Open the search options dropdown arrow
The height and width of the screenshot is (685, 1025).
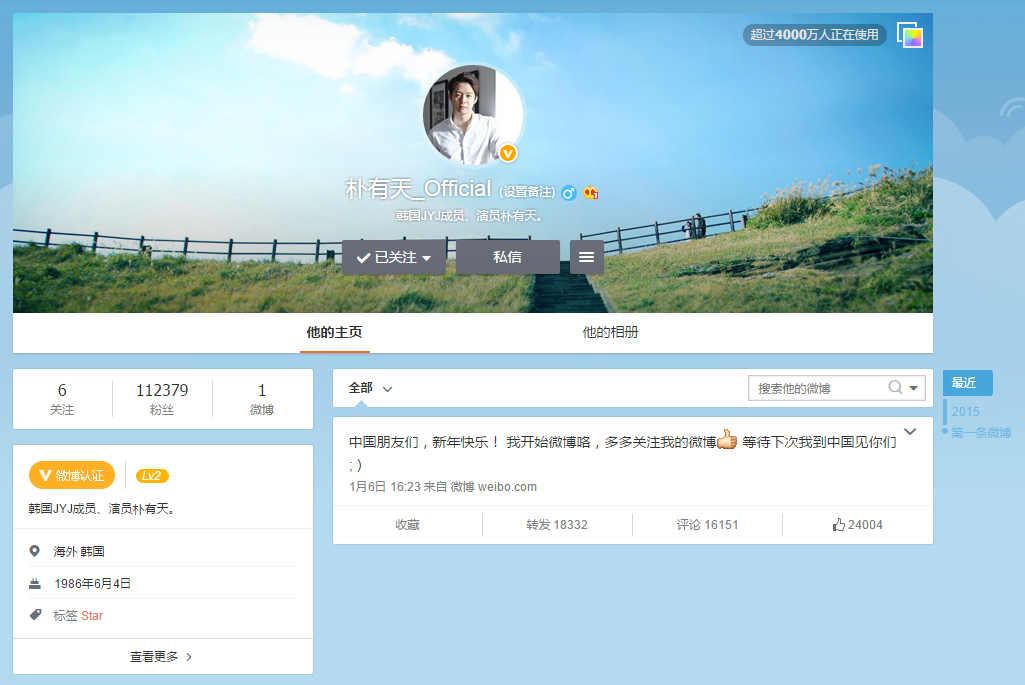(914, 388)
